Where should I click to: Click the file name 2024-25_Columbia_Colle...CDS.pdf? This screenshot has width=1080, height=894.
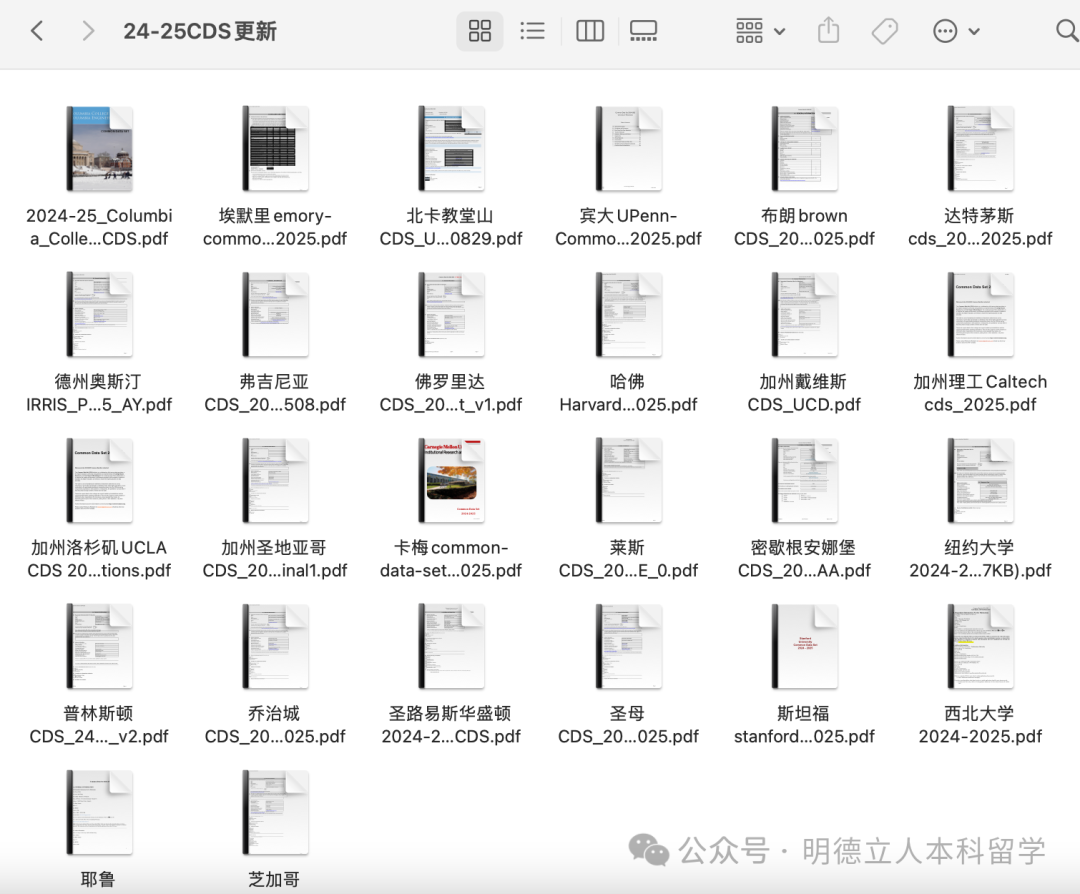point(99,227)
